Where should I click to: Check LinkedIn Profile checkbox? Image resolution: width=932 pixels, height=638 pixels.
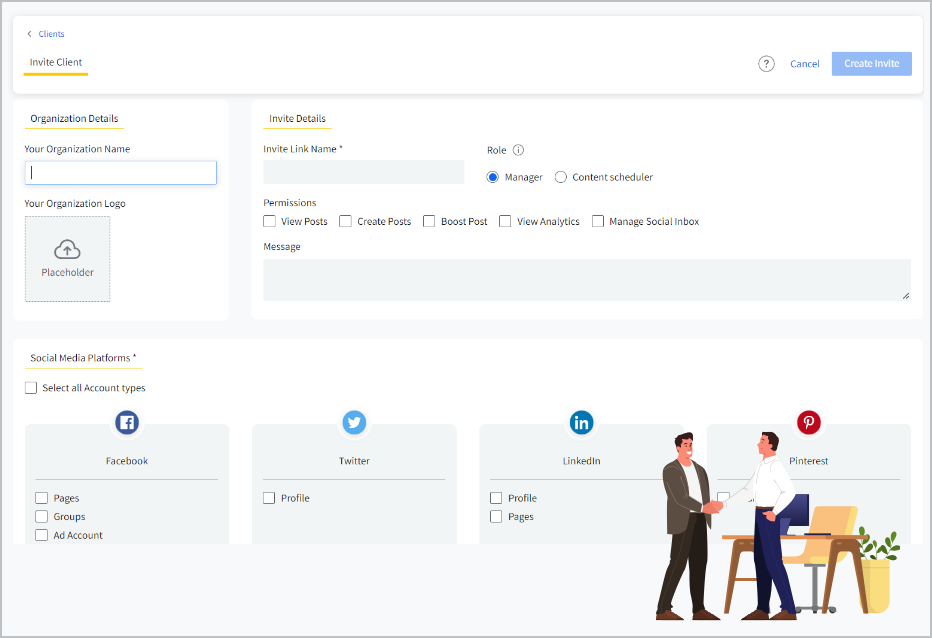(496, 498)
